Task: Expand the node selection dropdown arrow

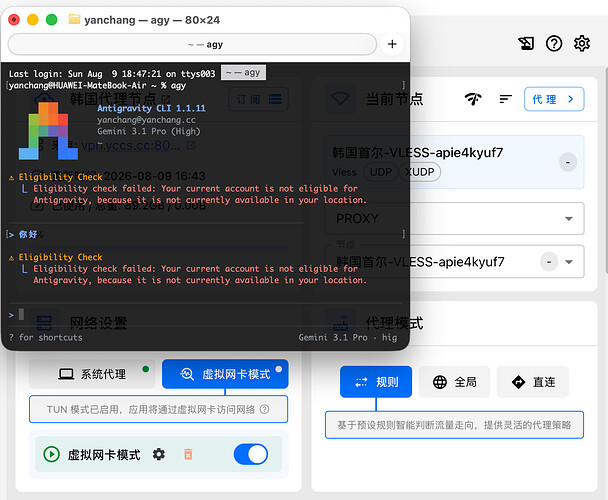Action: (x=569, y=262)
